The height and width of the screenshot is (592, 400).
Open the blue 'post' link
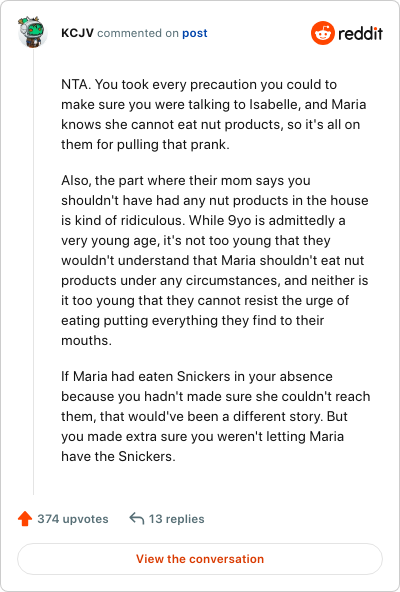(195, 33)
